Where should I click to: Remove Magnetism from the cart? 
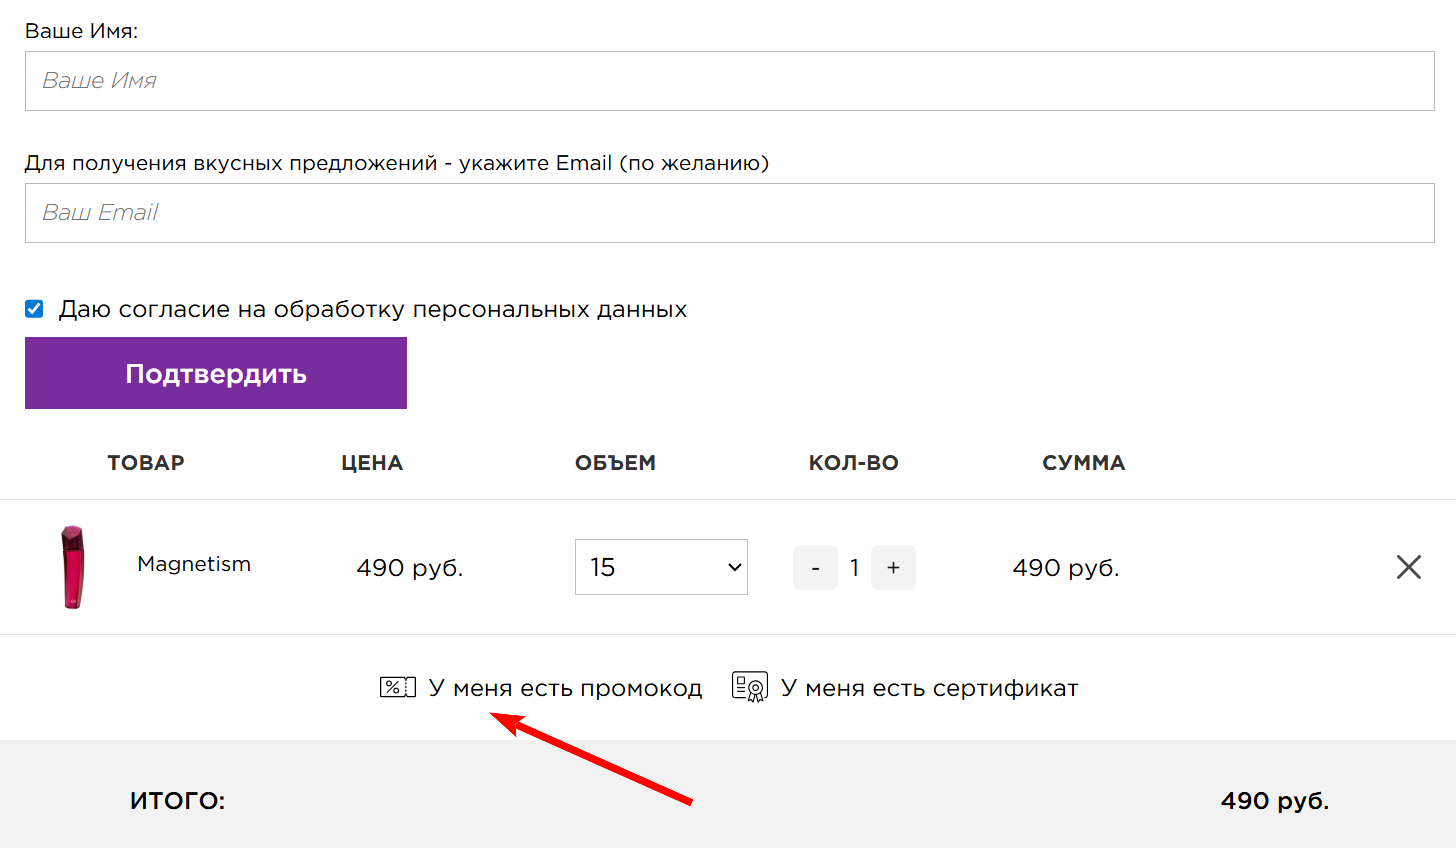[1408, 567]
